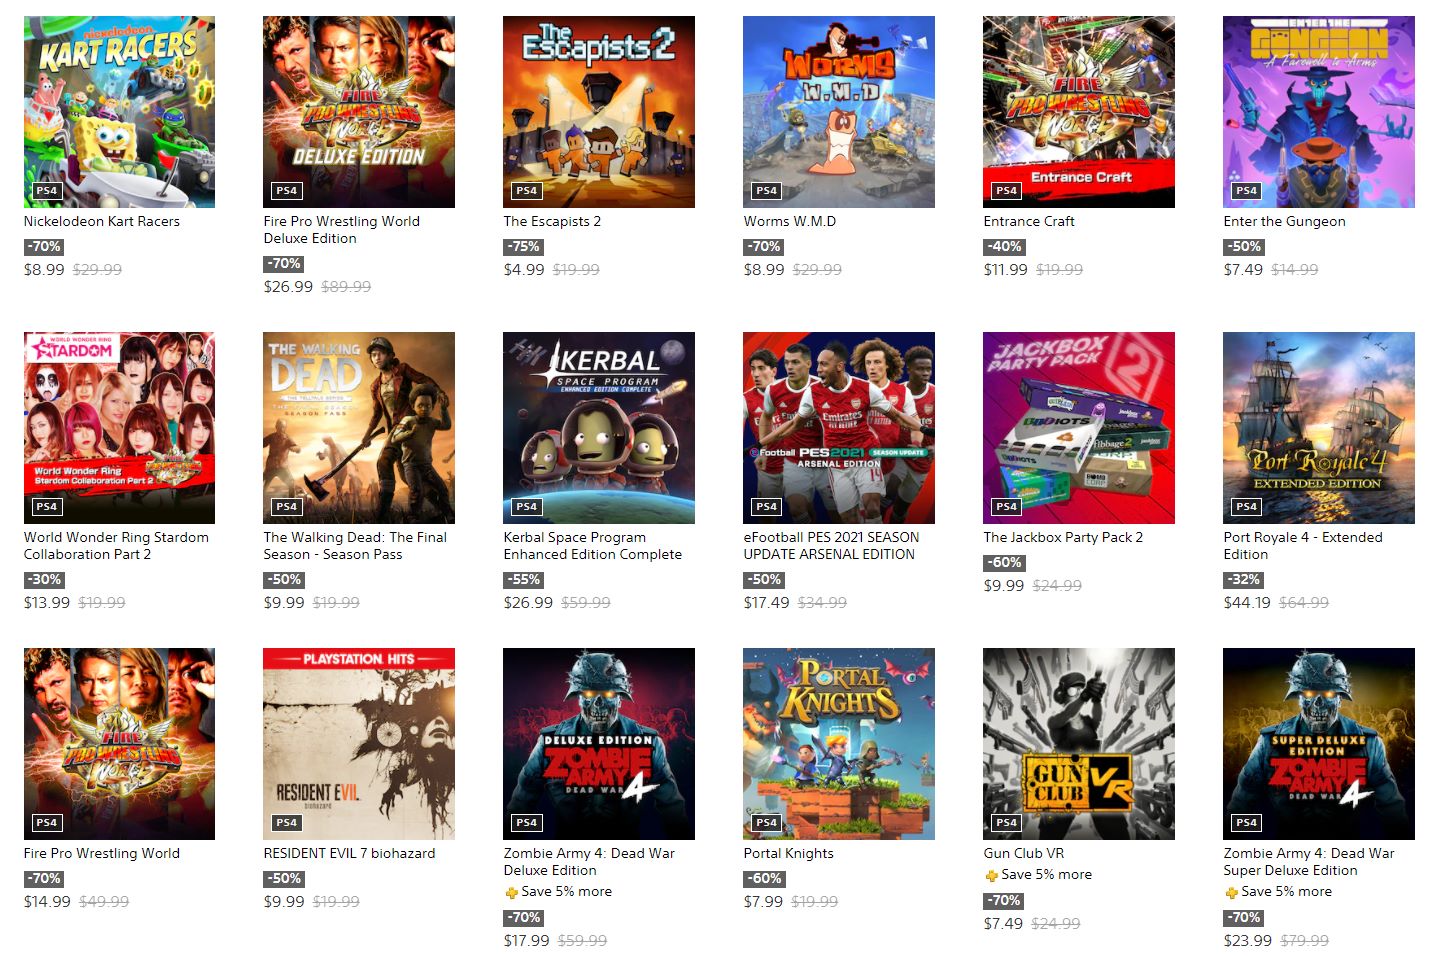Click PS Plus icon under Zombie Army Deluxe Edition
This screenshot has height=956, width=1447.
(511, 892)
